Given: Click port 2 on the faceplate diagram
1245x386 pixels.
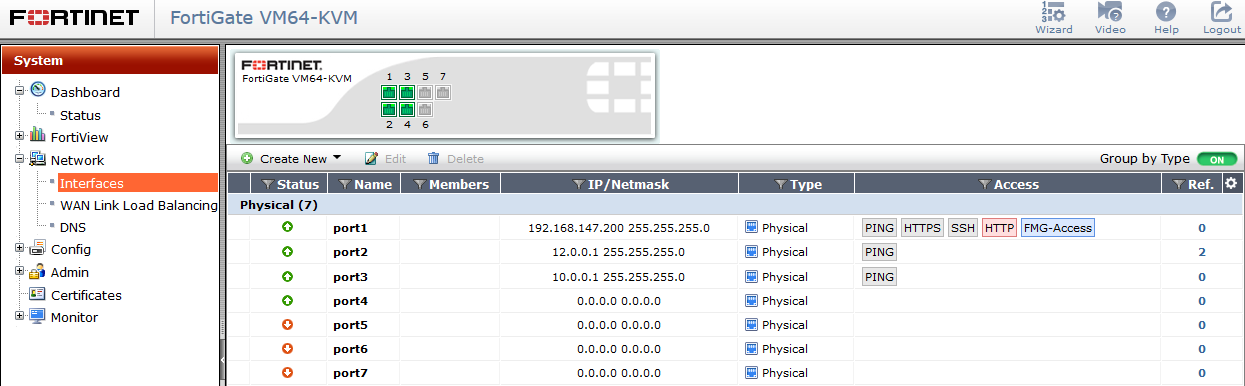Looking at the screenshot, I should click(389, 109).
